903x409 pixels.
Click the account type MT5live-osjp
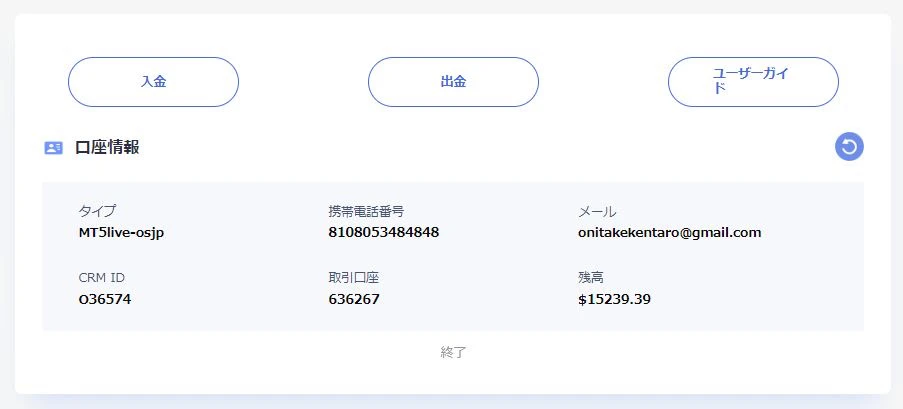127,233
